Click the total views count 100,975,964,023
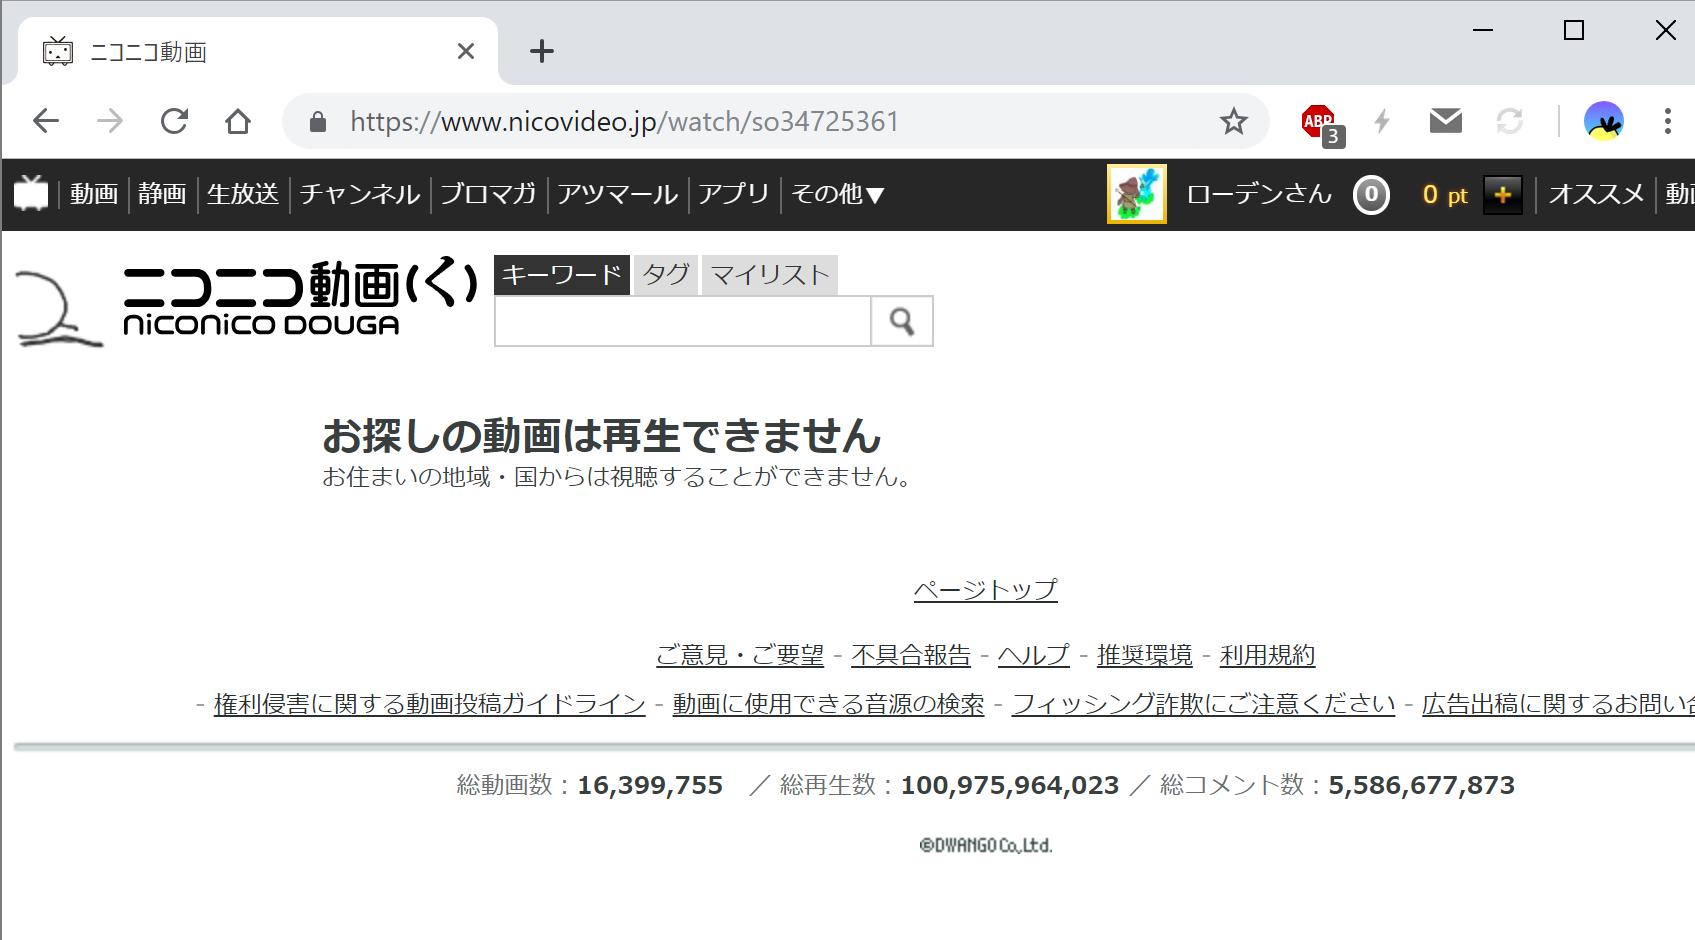1695x940 pixels. [1010, 786]
